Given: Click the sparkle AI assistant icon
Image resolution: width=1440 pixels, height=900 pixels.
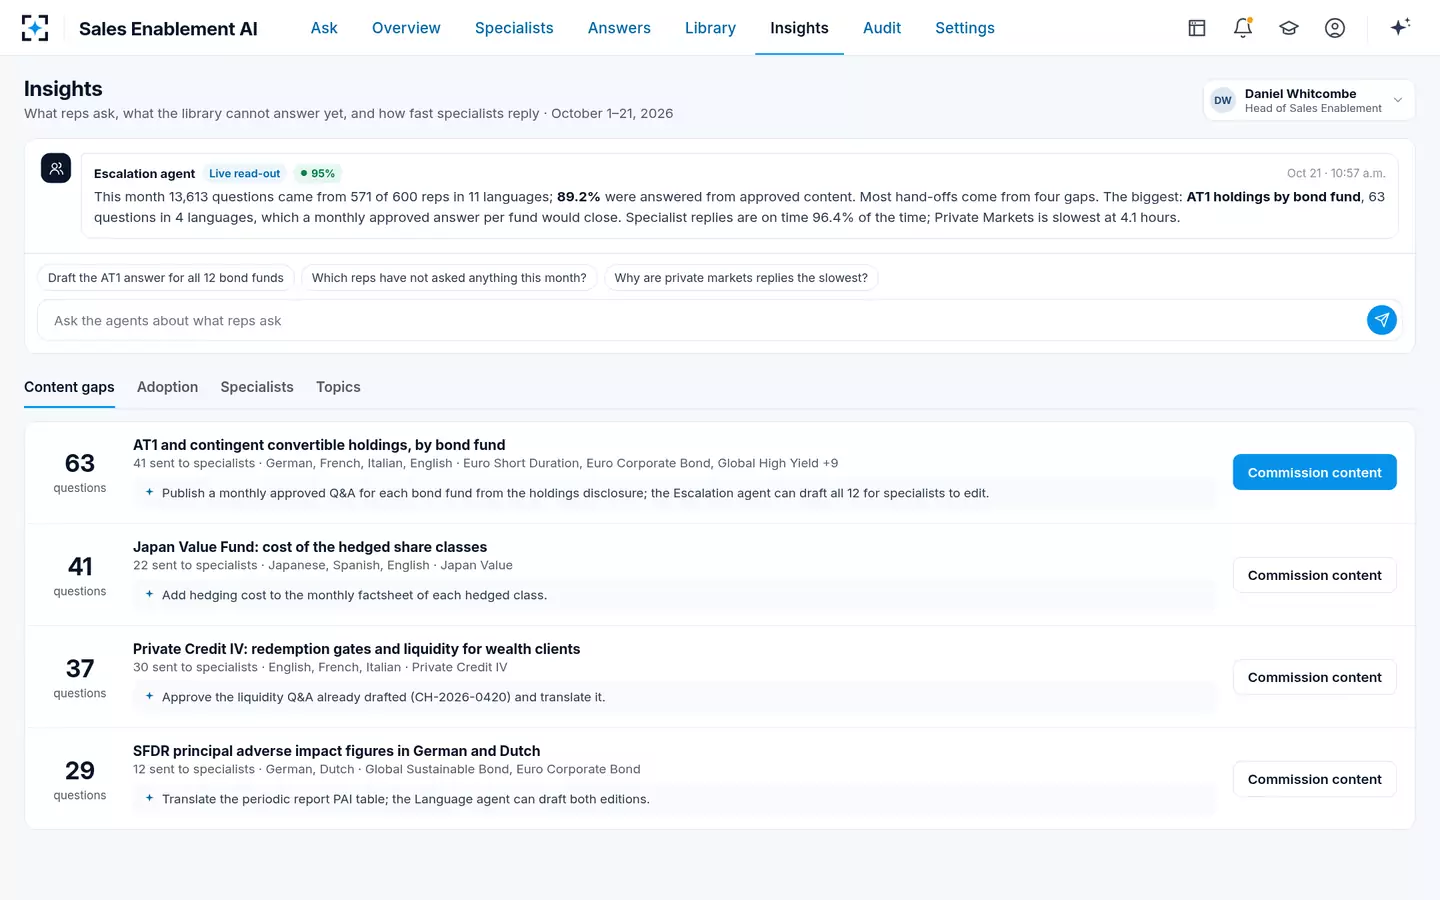Looking at the screenshot, I should pos(1400,27).
